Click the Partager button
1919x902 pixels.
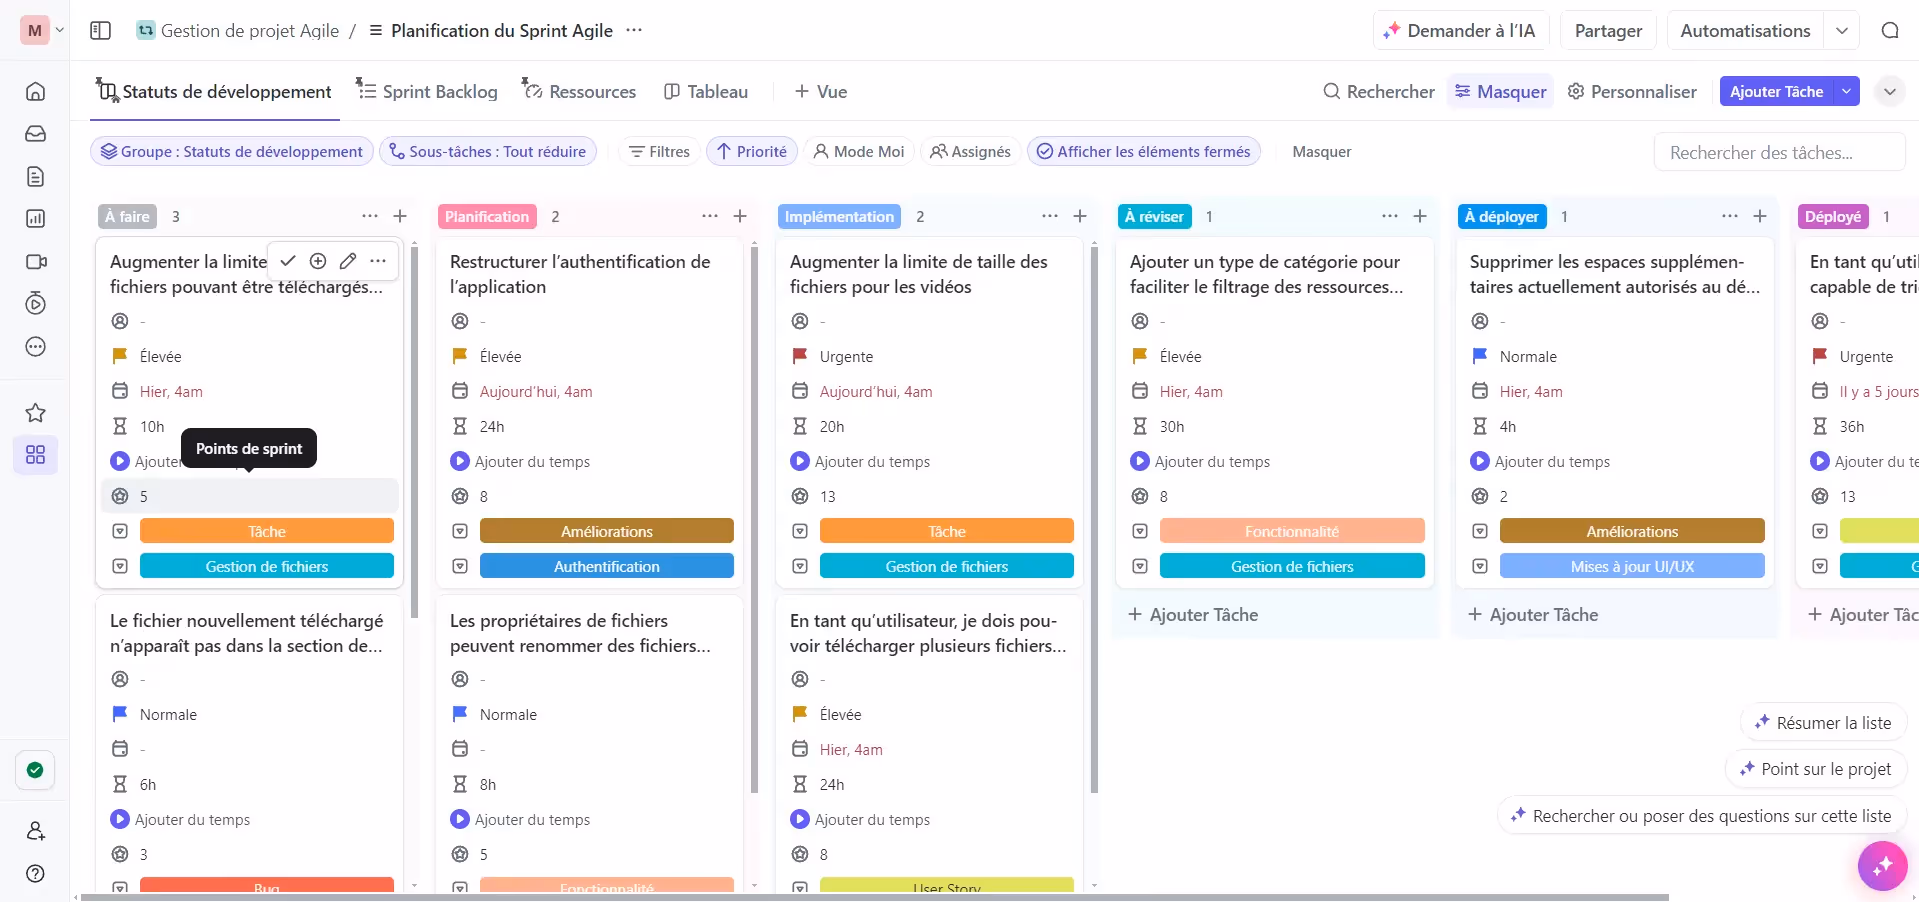(1607, 31)
